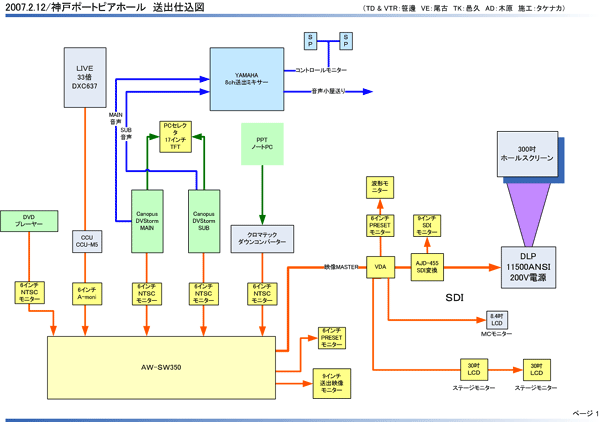Select the DVD player box
The height and width of the screenshot is (422, 600).
pos(30,220)
